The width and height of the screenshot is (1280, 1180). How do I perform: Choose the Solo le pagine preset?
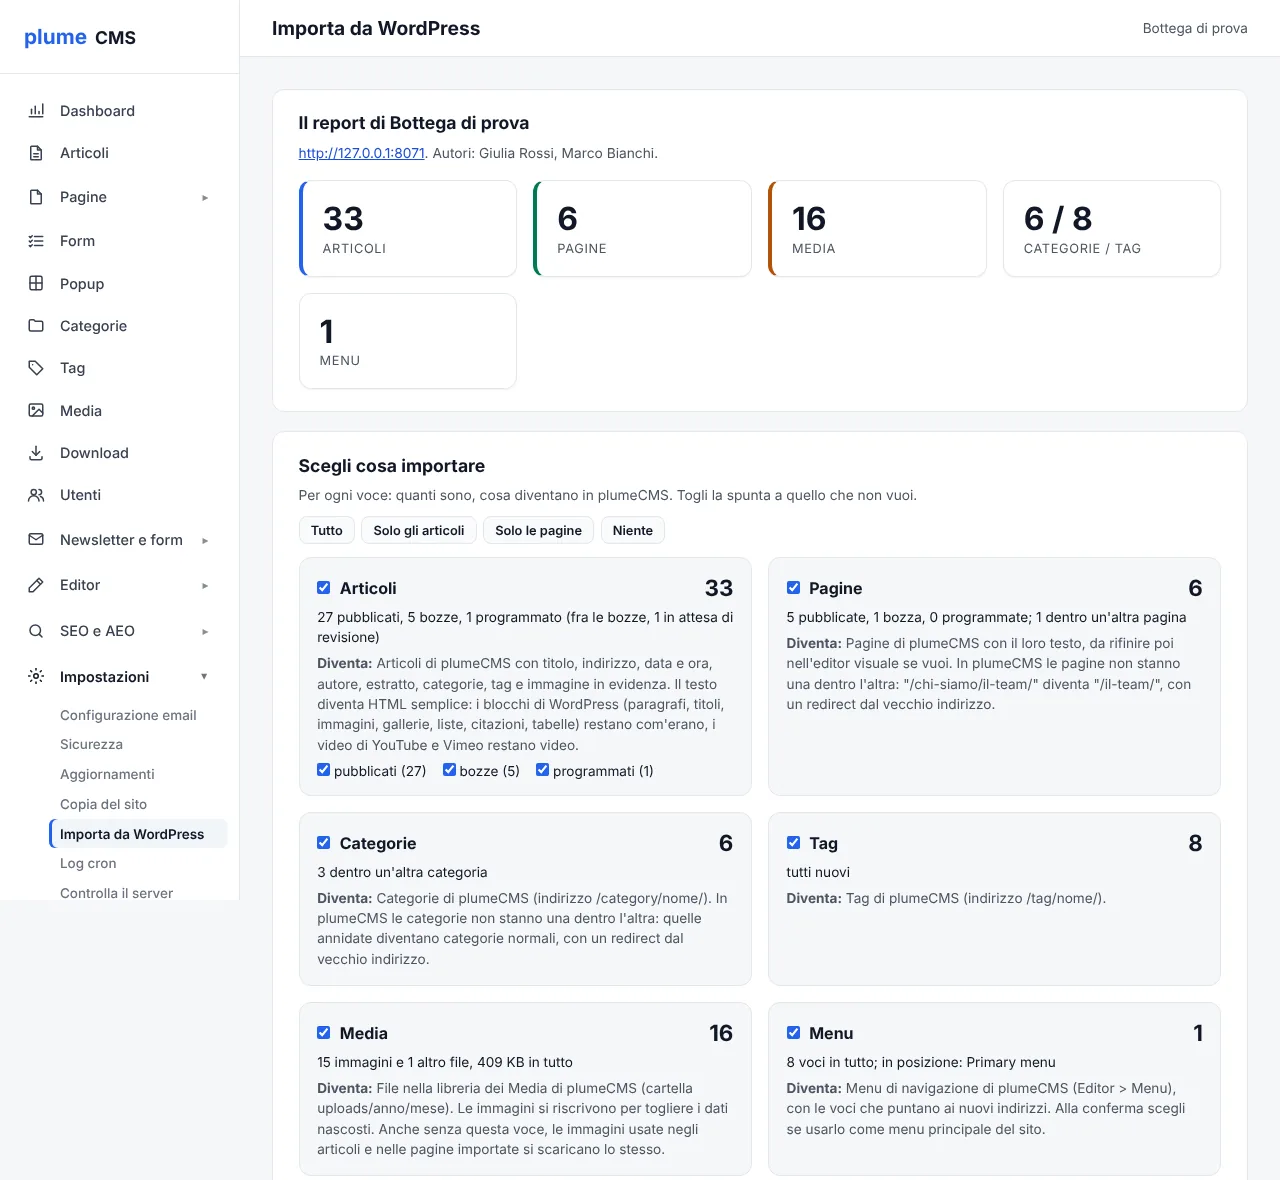pyautogui.click(x=538, y=530)
